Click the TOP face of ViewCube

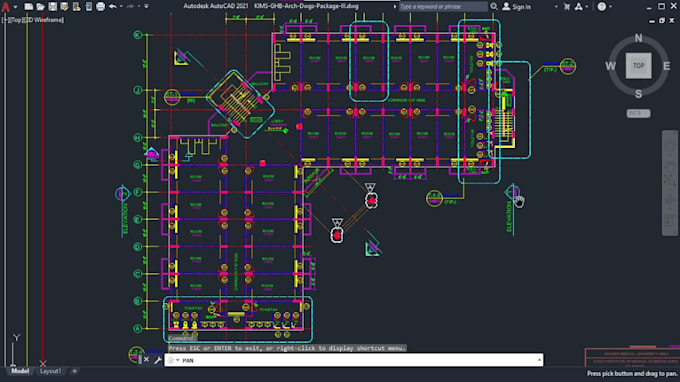638,66
